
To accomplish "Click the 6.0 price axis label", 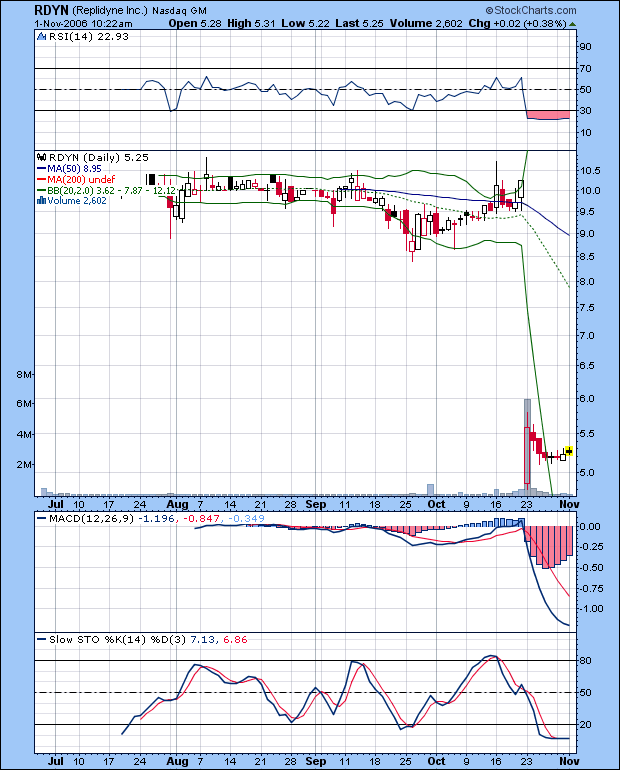I will (588, 398).
